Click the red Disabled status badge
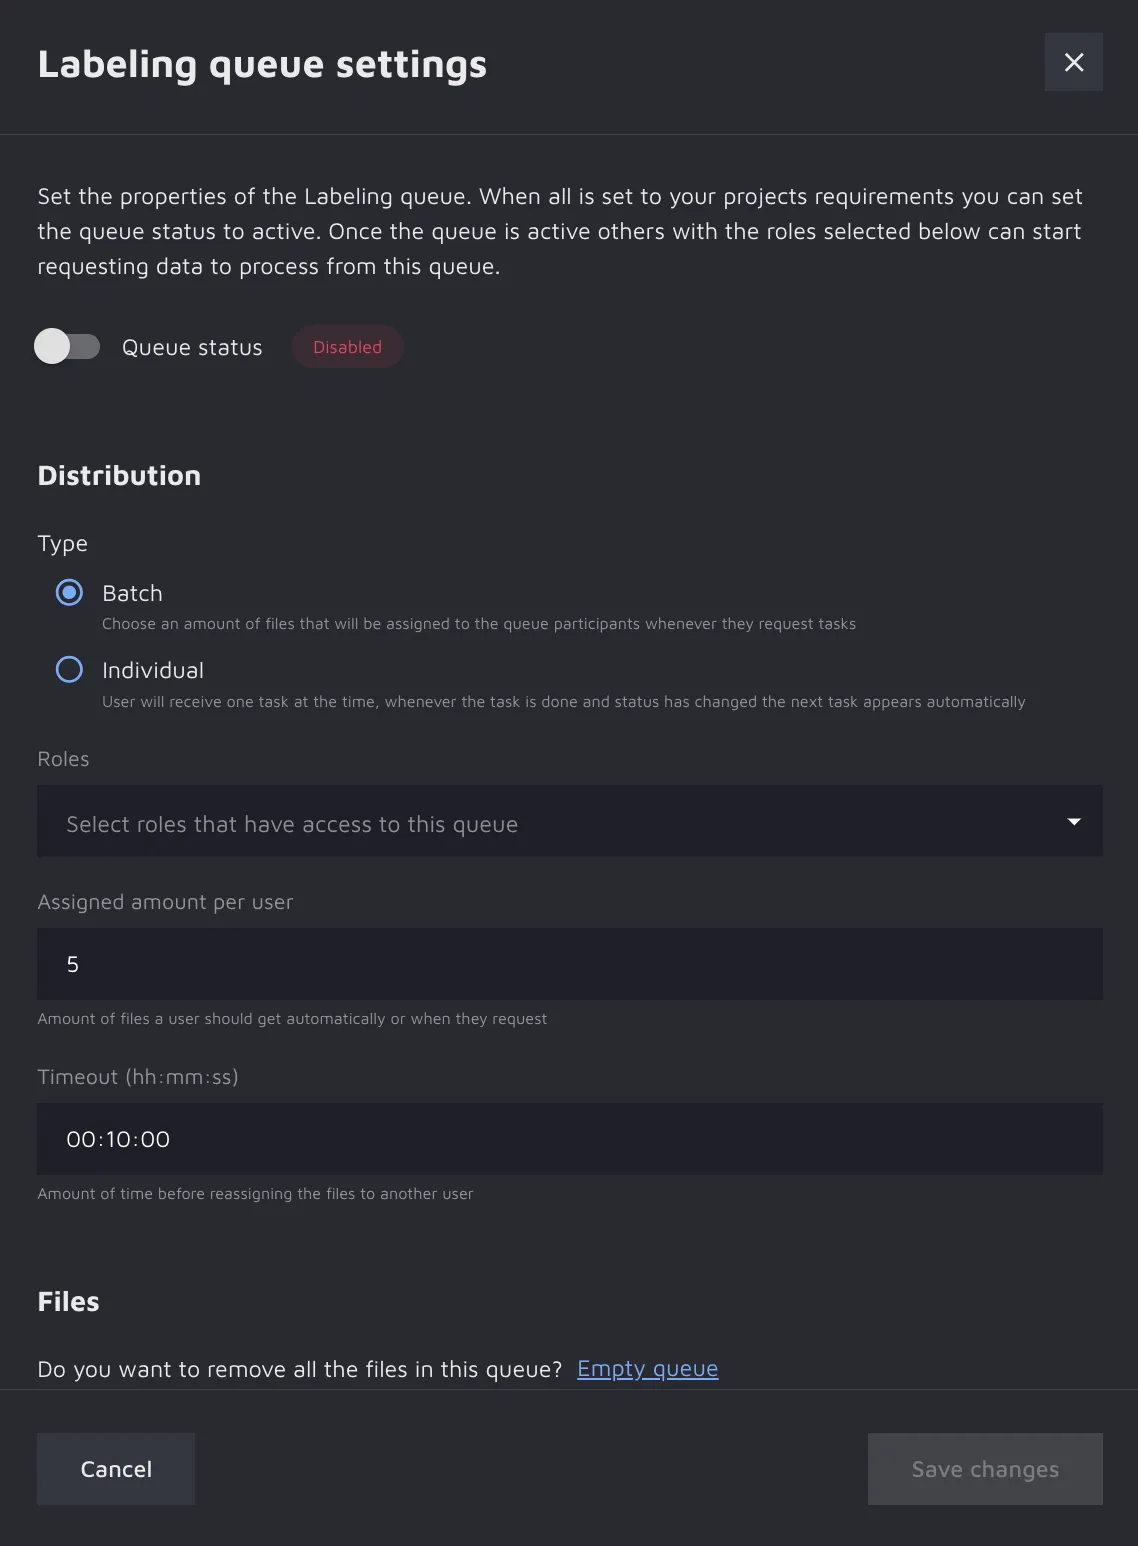This screenshot has width=1138, height=1546. [347, 347]
